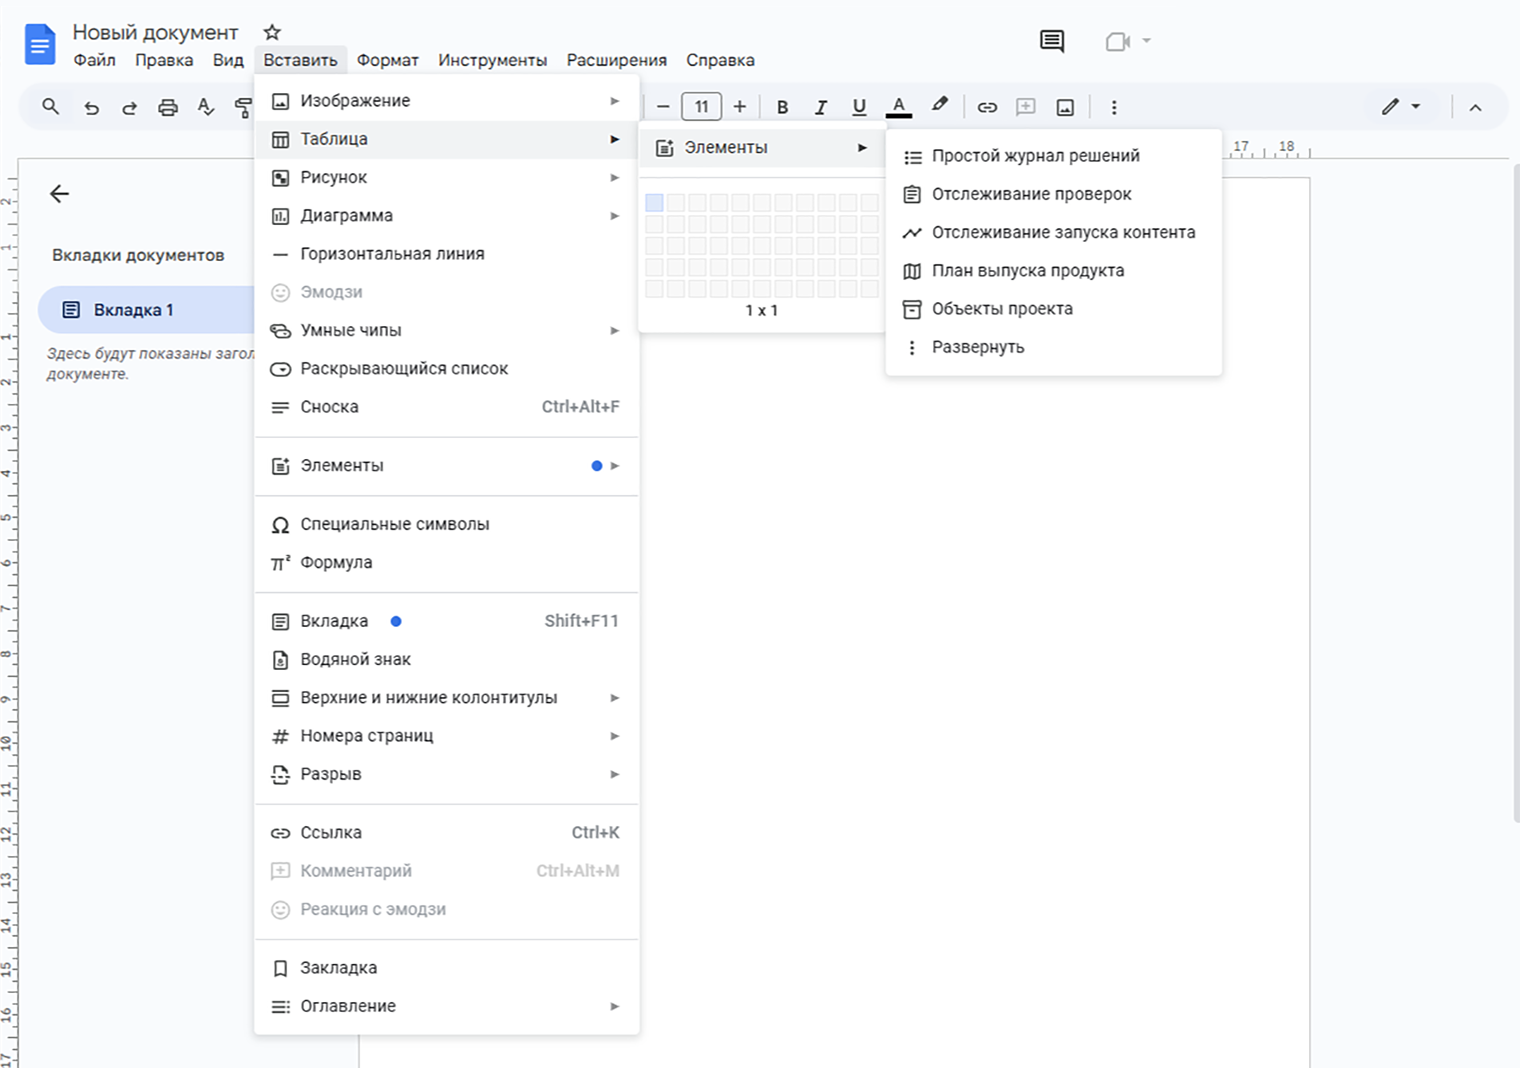Choose Вкладка from the insert menu
The height and width of the screenshot is (1068, 1520).
446,621
